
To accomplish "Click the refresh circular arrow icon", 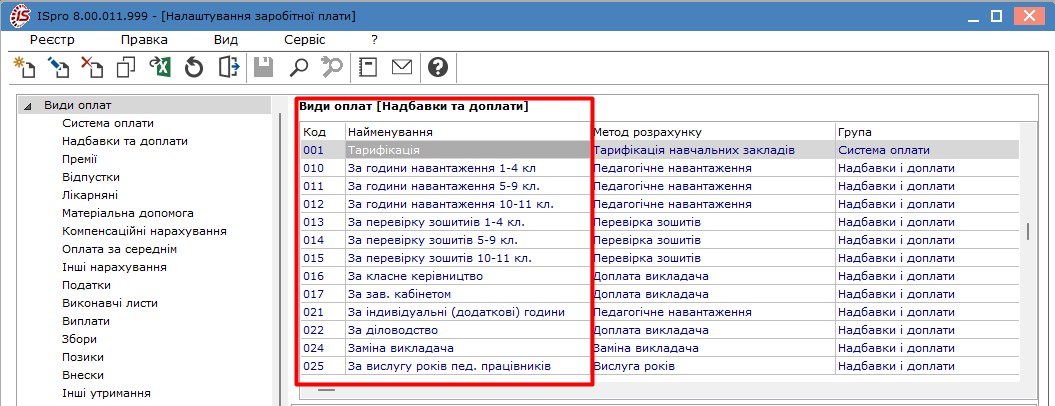I will [x=194, y=67].
